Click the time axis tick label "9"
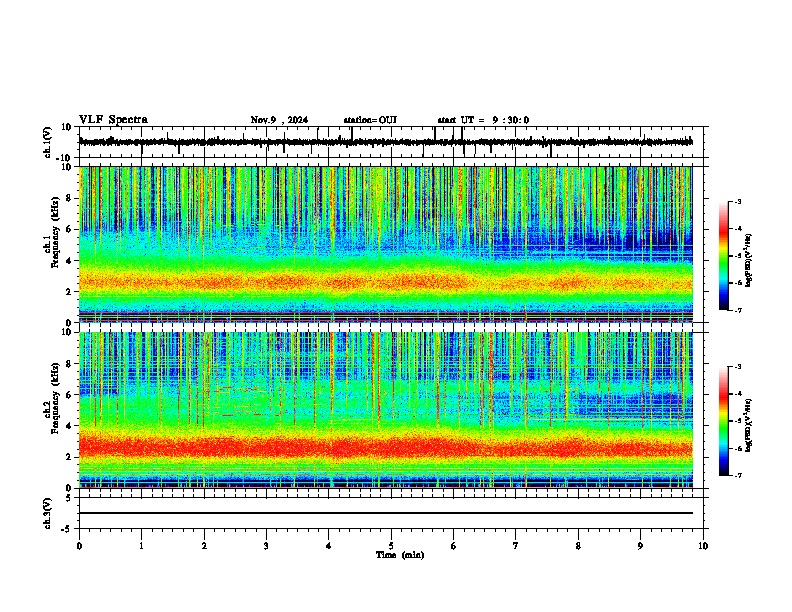This screenshot has height=612, width=792. point(640,546)
